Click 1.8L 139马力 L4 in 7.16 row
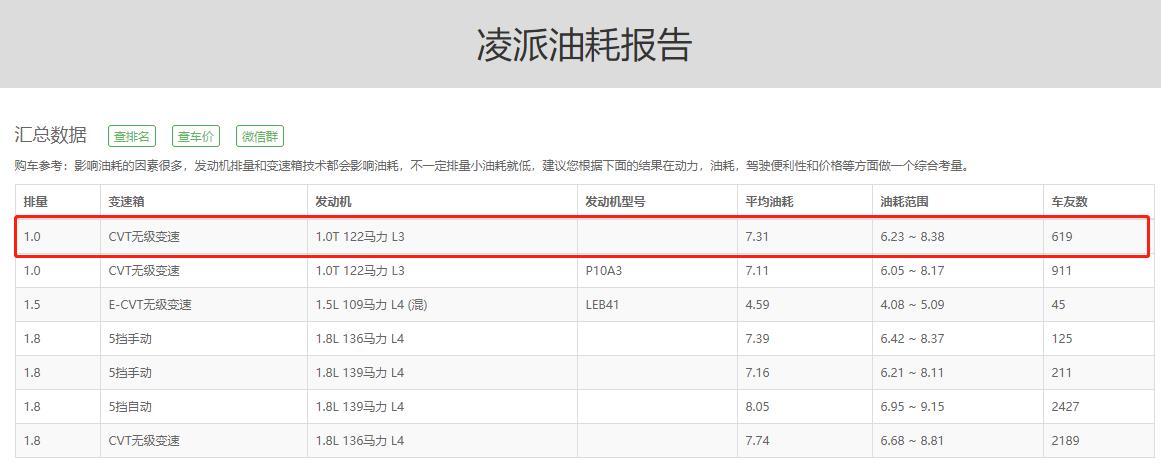Viewport: 1161px width, 465px height. coord(360,373)
